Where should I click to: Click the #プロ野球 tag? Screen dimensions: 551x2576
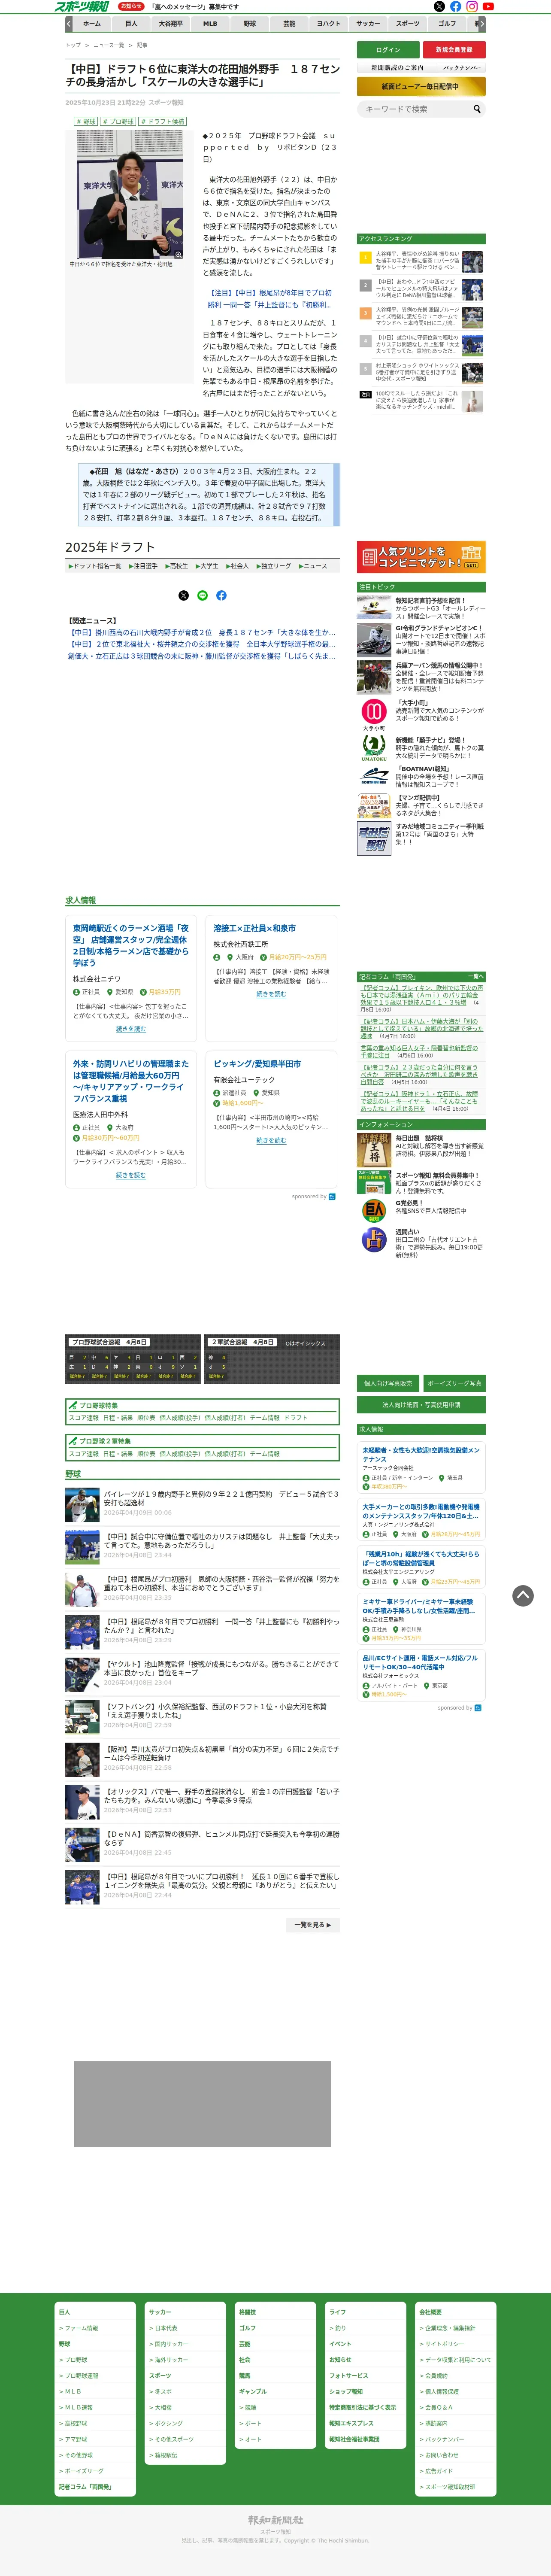pyautogui.click(x=118, y=121)
